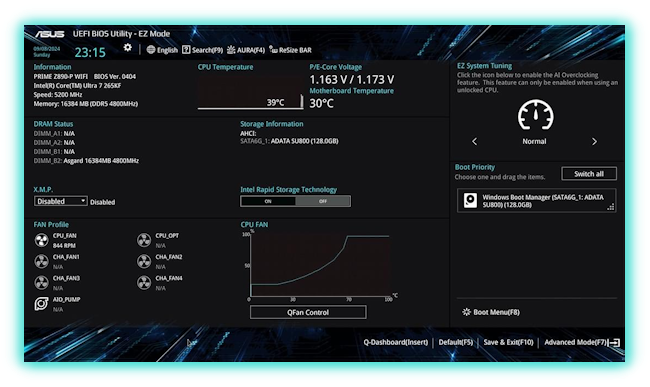Screen dimensions: 650x387
Task: Click SATA6G_1: ADATA SU800 (128.0GB) entry
Action: click(x=289, y=141)
